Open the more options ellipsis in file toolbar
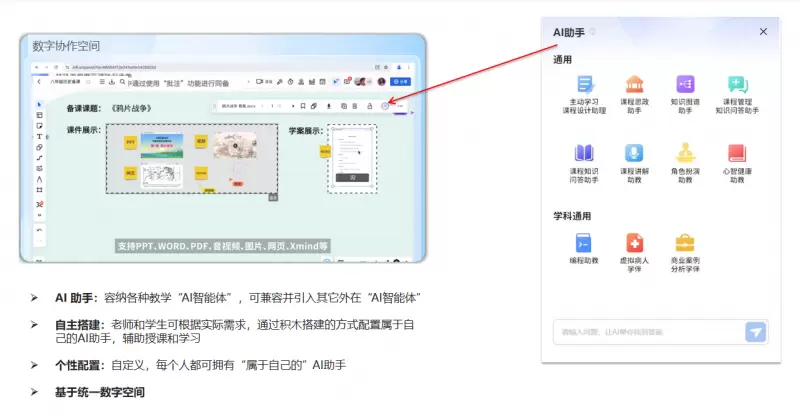Image resolution: width=800 pixels, height=417 pixels. 400,106
